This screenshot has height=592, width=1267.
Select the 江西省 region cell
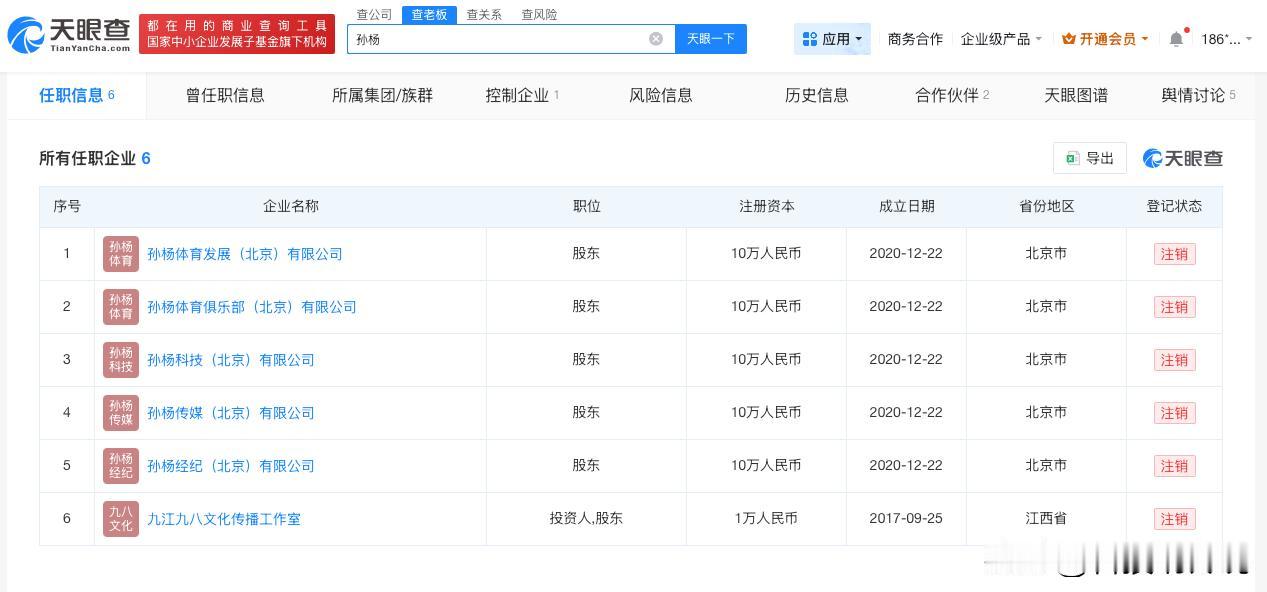(x=1046, y=518)
